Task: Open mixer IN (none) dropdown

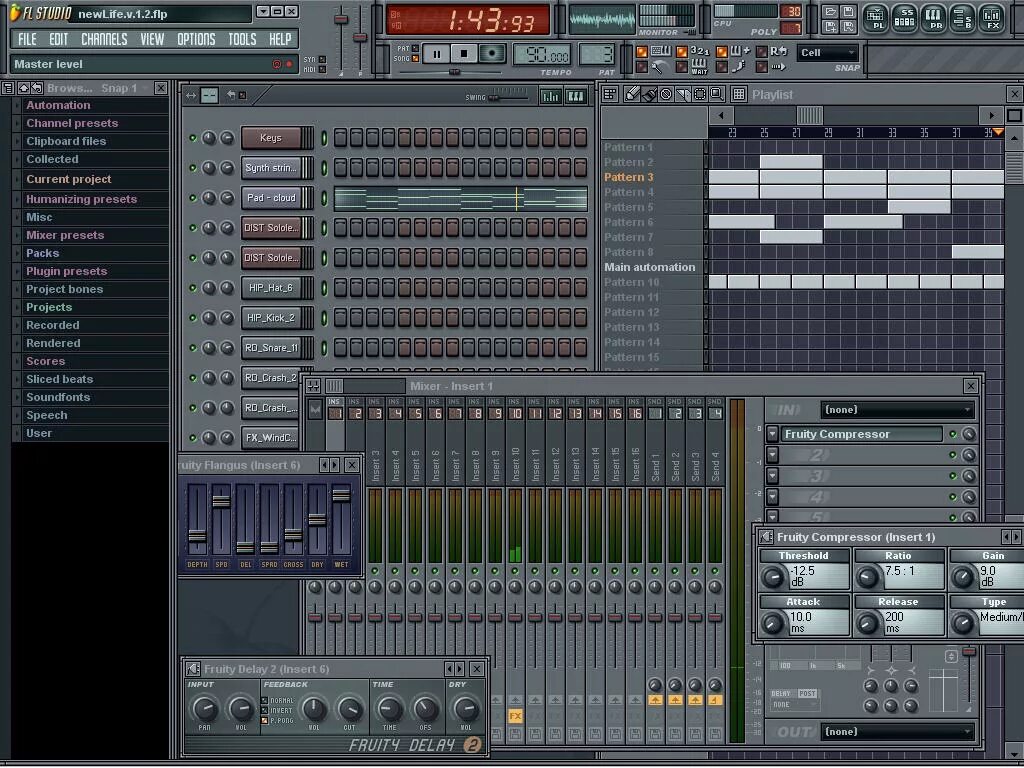Action: pos(897,410)
